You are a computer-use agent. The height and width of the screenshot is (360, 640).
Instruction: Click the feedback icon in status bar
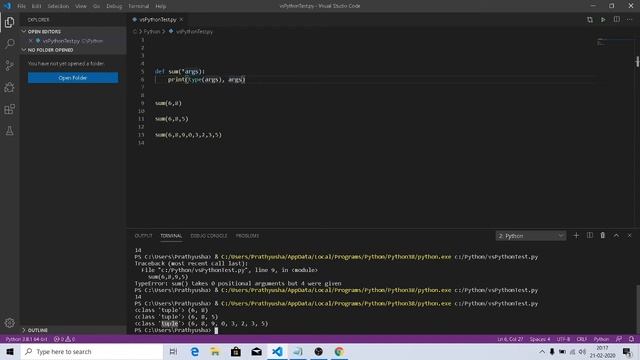(x=619, y=339)
